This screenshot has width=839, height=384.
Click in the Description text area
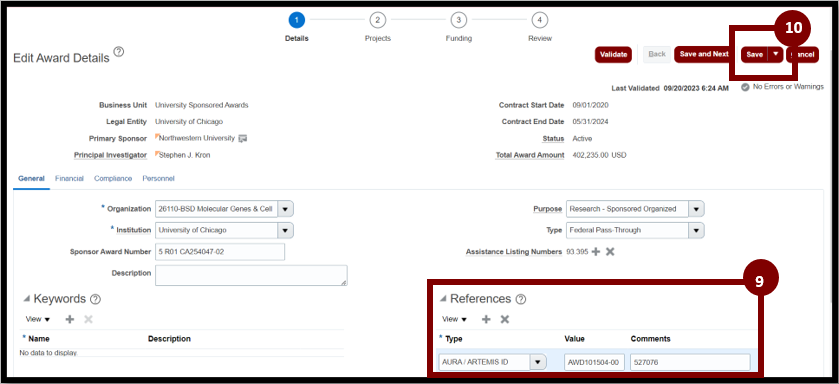pos(251,275)
